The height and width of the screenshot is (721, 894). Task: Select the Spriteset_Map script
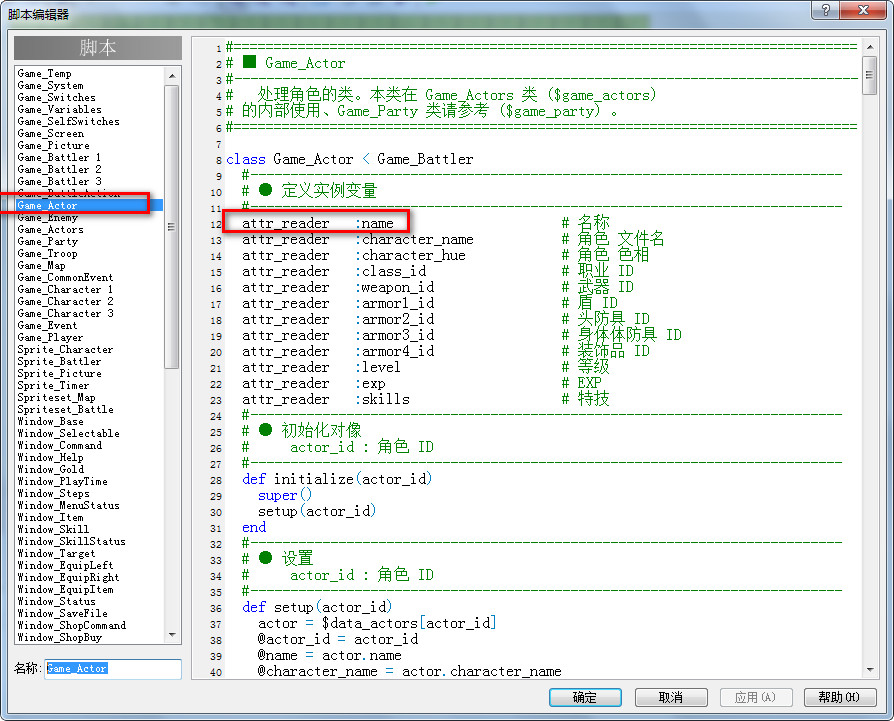click(x=56, y=397)
